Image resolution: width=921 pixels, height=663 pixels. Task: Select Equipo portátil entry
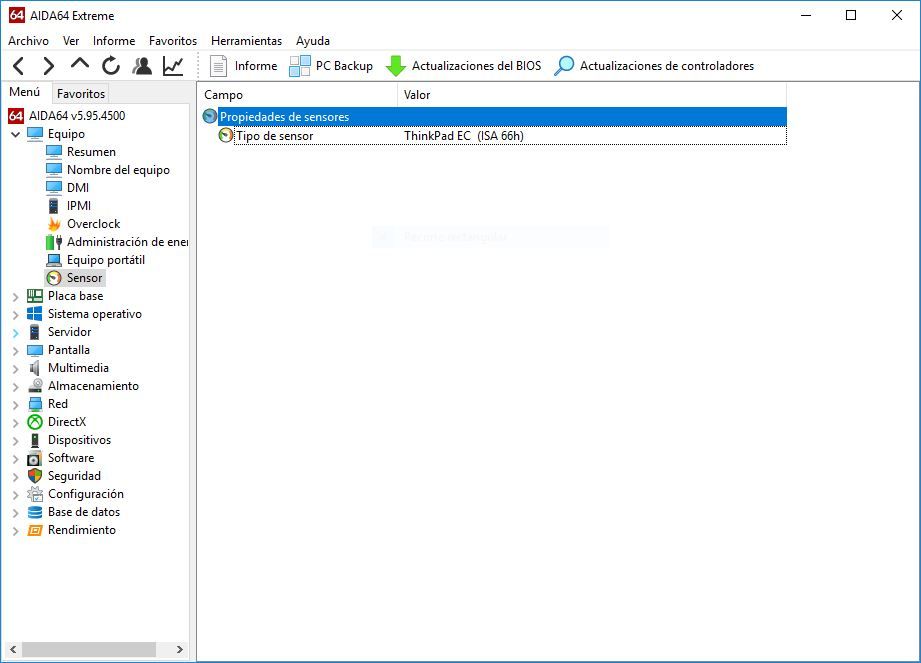[x=106, y=260]
